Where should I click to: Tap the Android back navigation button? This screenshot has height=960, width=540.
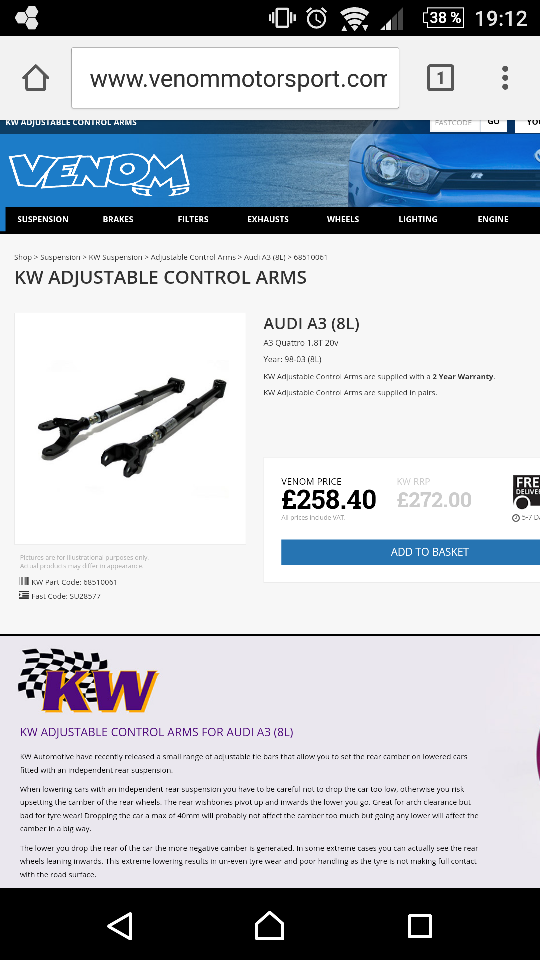click(x=120, y=925)
